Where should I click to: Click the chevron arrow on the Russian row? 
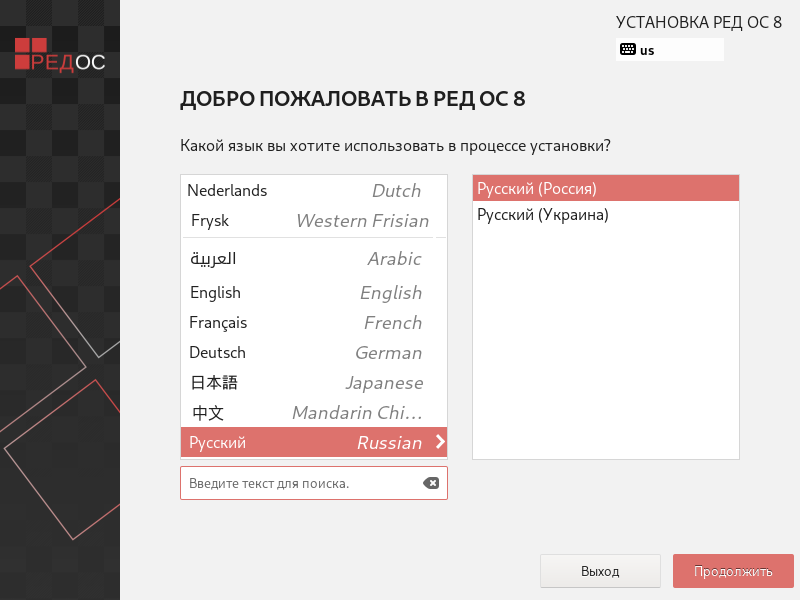440,442
